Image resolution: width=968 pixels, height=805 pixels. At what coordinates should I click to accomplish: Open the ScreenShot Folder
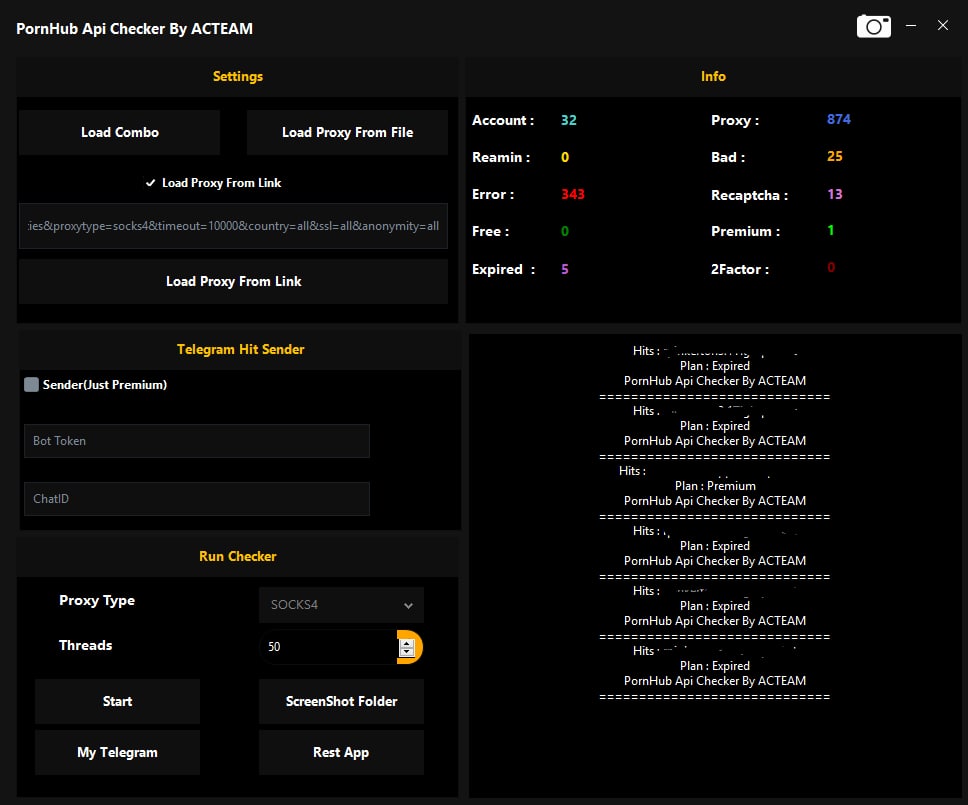click(x=341, y=701)
